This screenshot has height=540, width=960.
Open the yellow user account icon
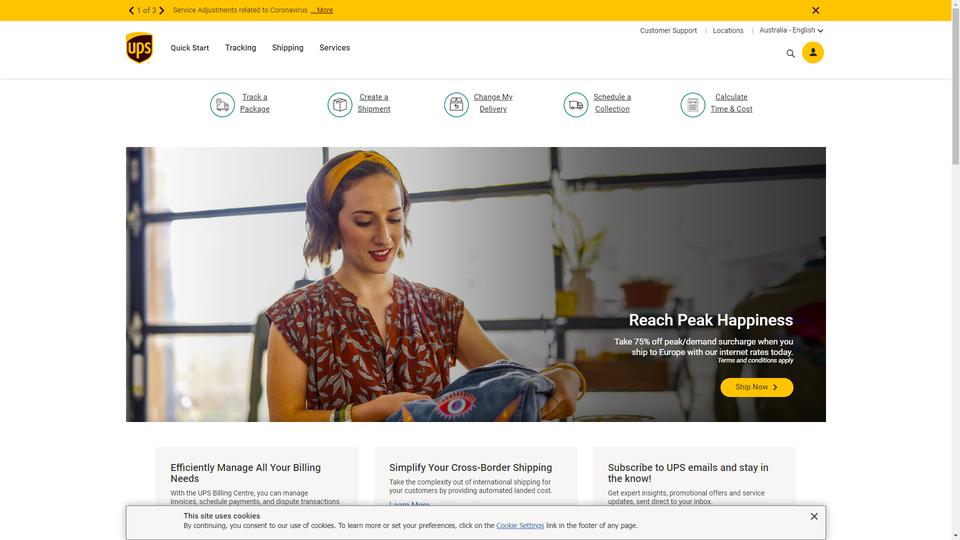(x=812, y=53)
